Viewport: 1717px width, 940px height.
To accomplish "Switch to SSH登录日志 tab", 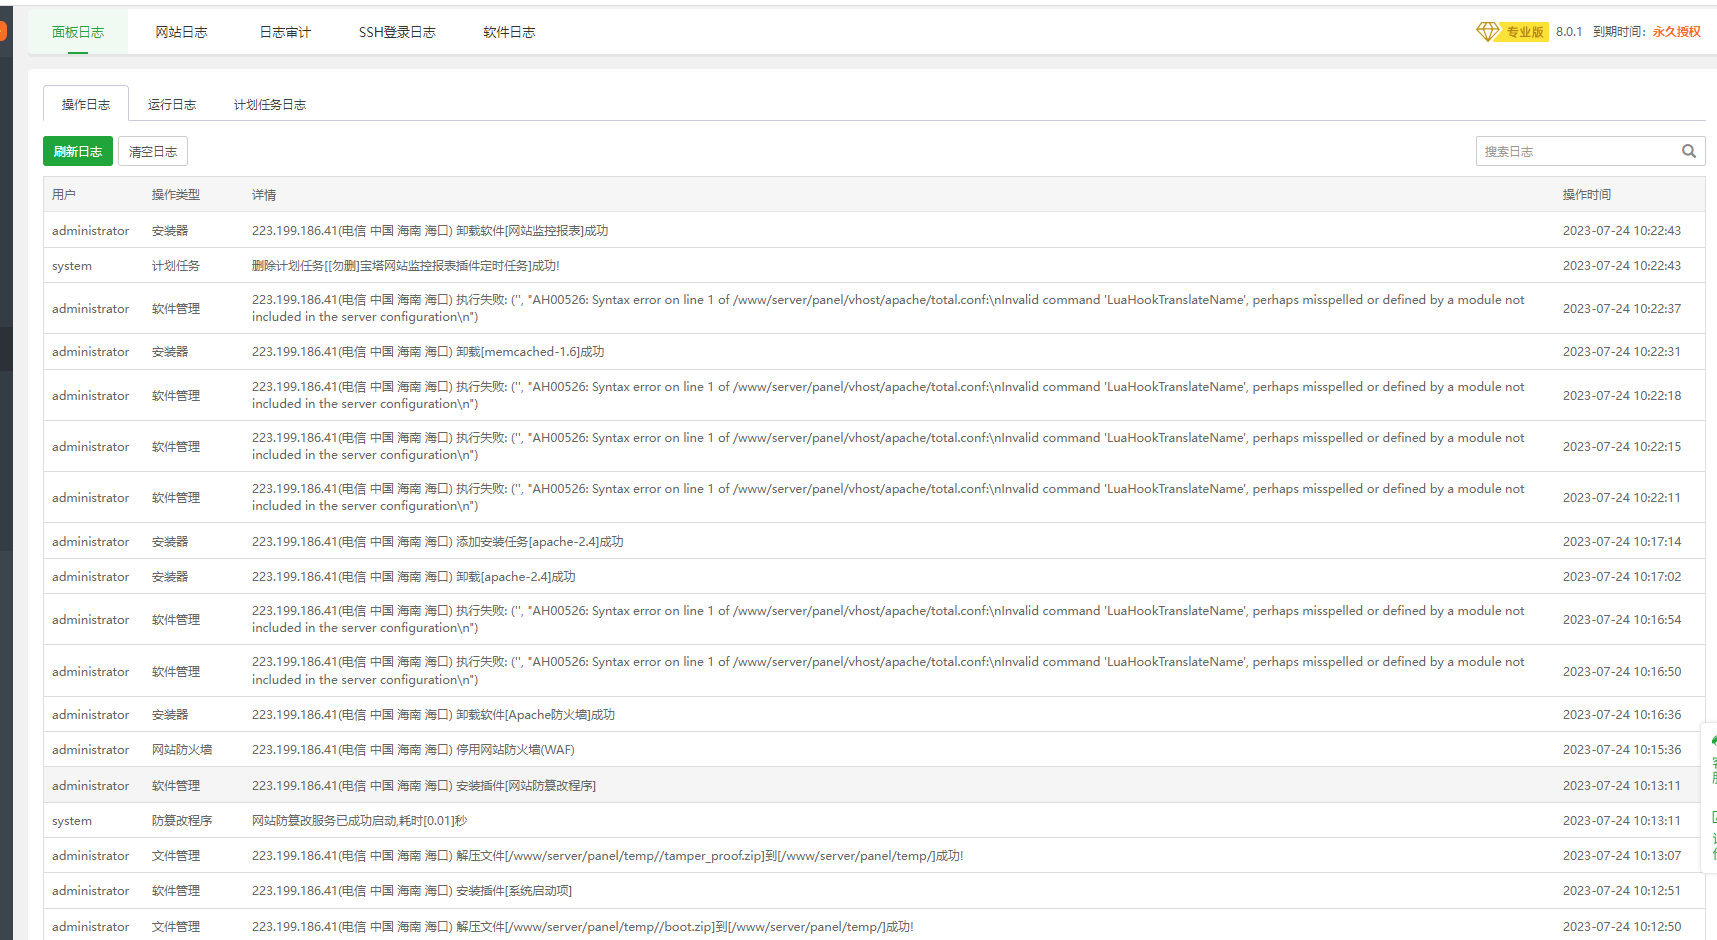I will [397, 32].
